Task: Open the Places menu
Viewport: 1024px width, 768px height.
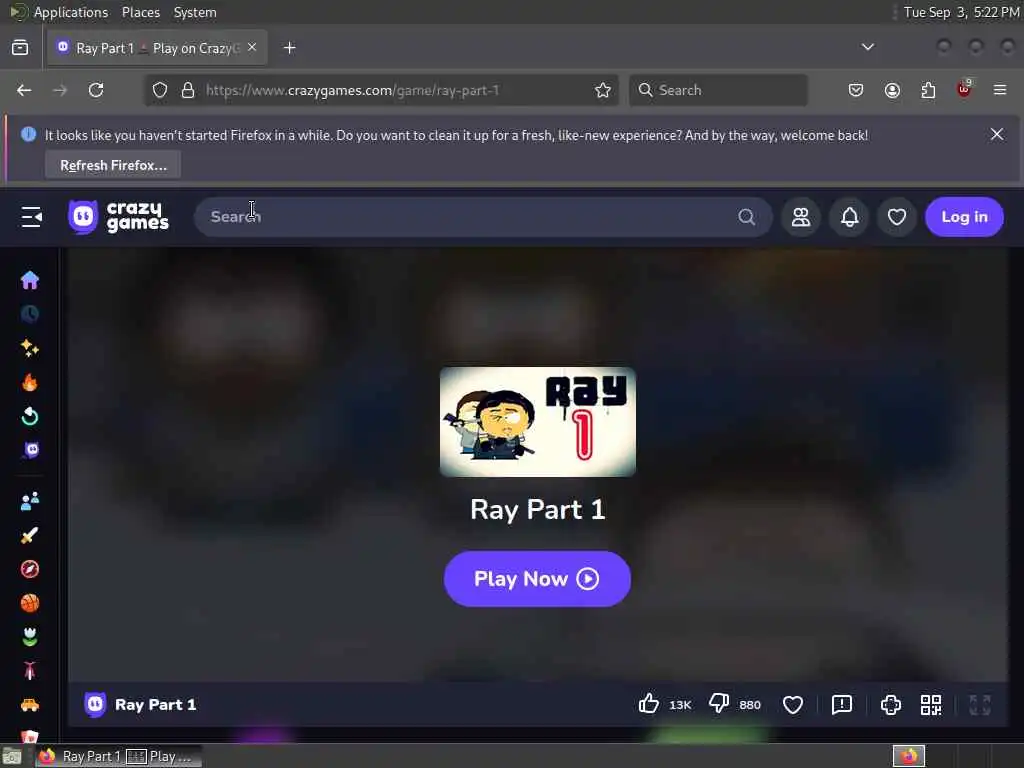Action: pyautogui.click(x=140, y=12)
